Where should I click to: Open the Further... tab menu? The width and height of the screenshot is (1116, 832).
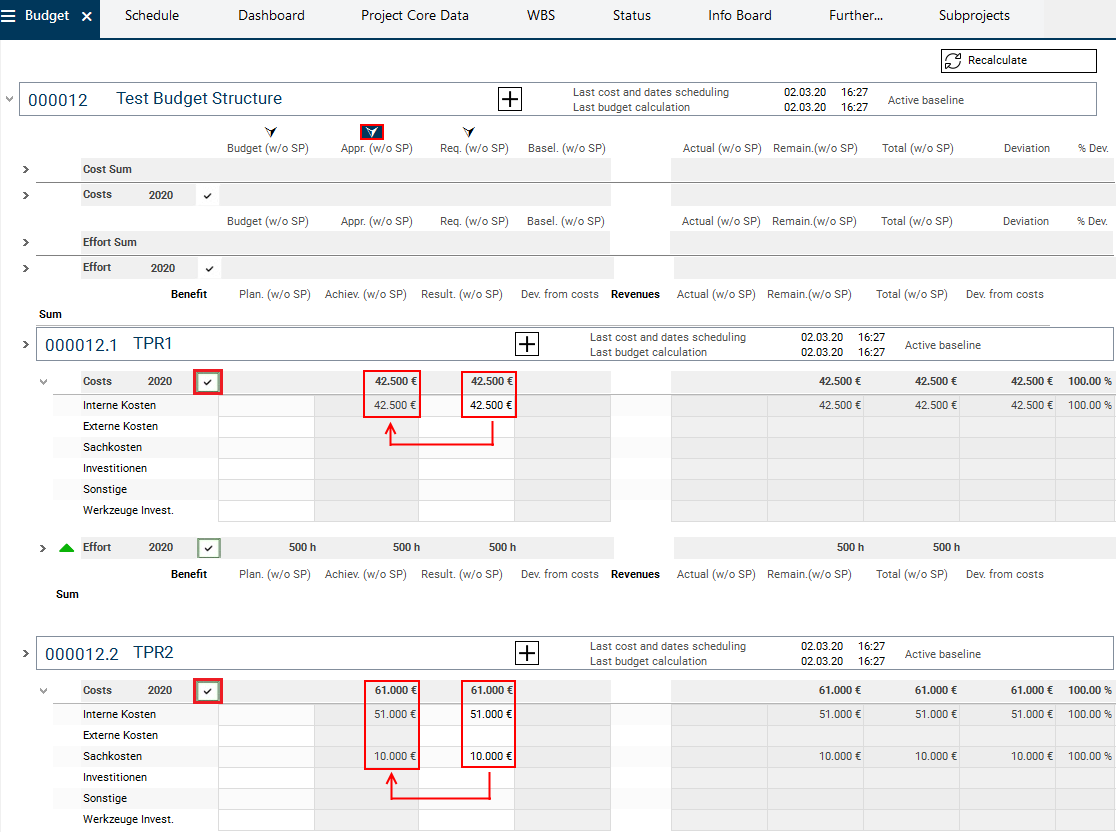855,16
